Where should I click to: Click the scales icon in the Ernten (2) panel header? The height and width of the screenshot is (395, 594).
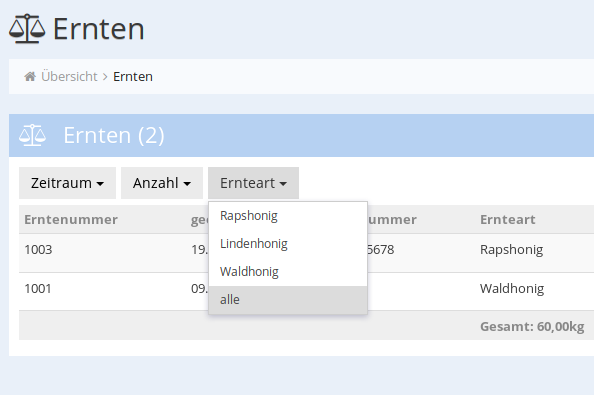[33, 135]
